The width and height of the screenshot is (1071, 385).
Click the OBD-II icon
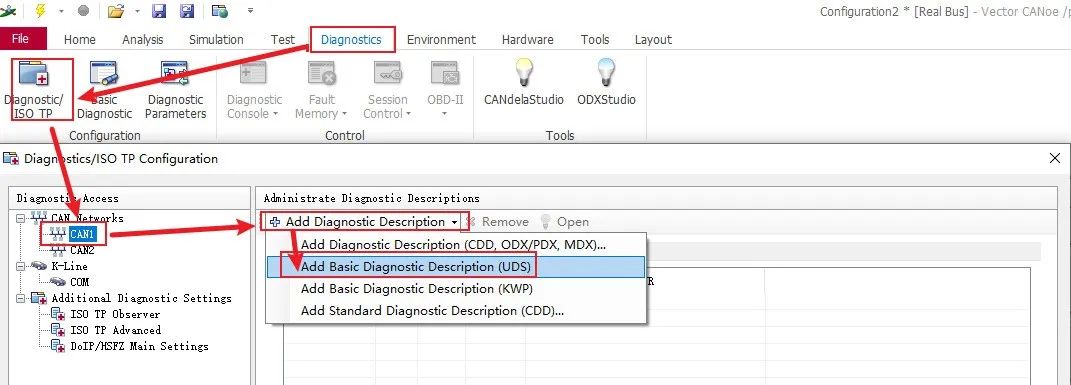[445, 73]
